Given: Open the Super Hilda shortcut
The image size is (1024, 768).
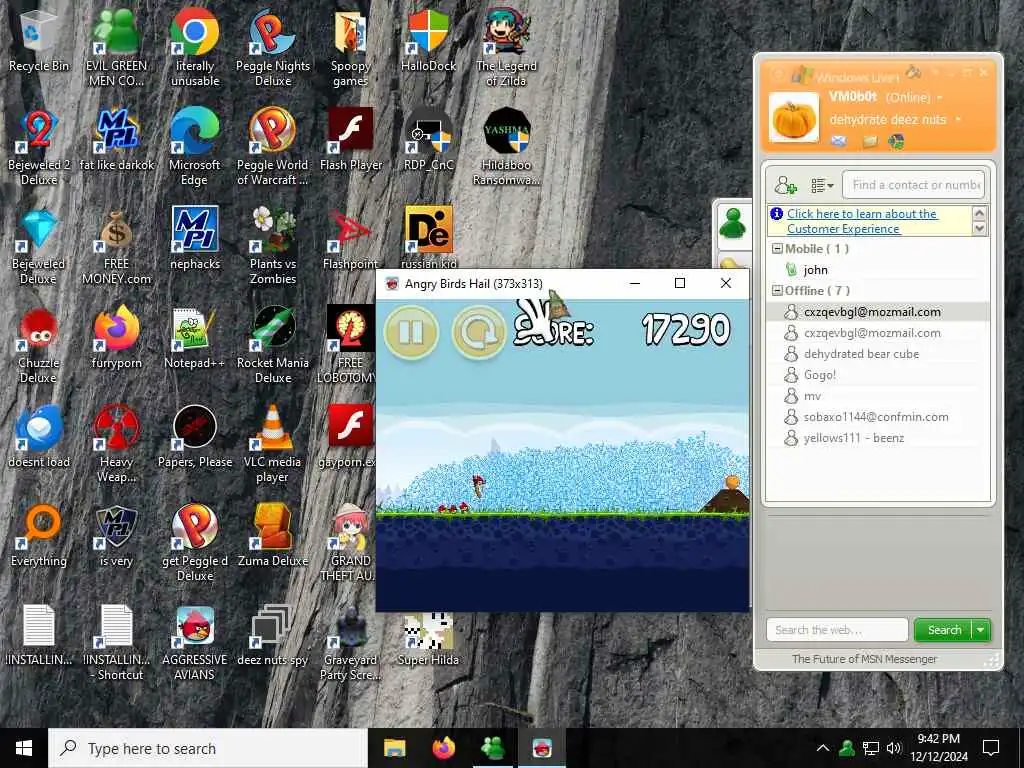Looking at the screenshot, I should point(428,640).
